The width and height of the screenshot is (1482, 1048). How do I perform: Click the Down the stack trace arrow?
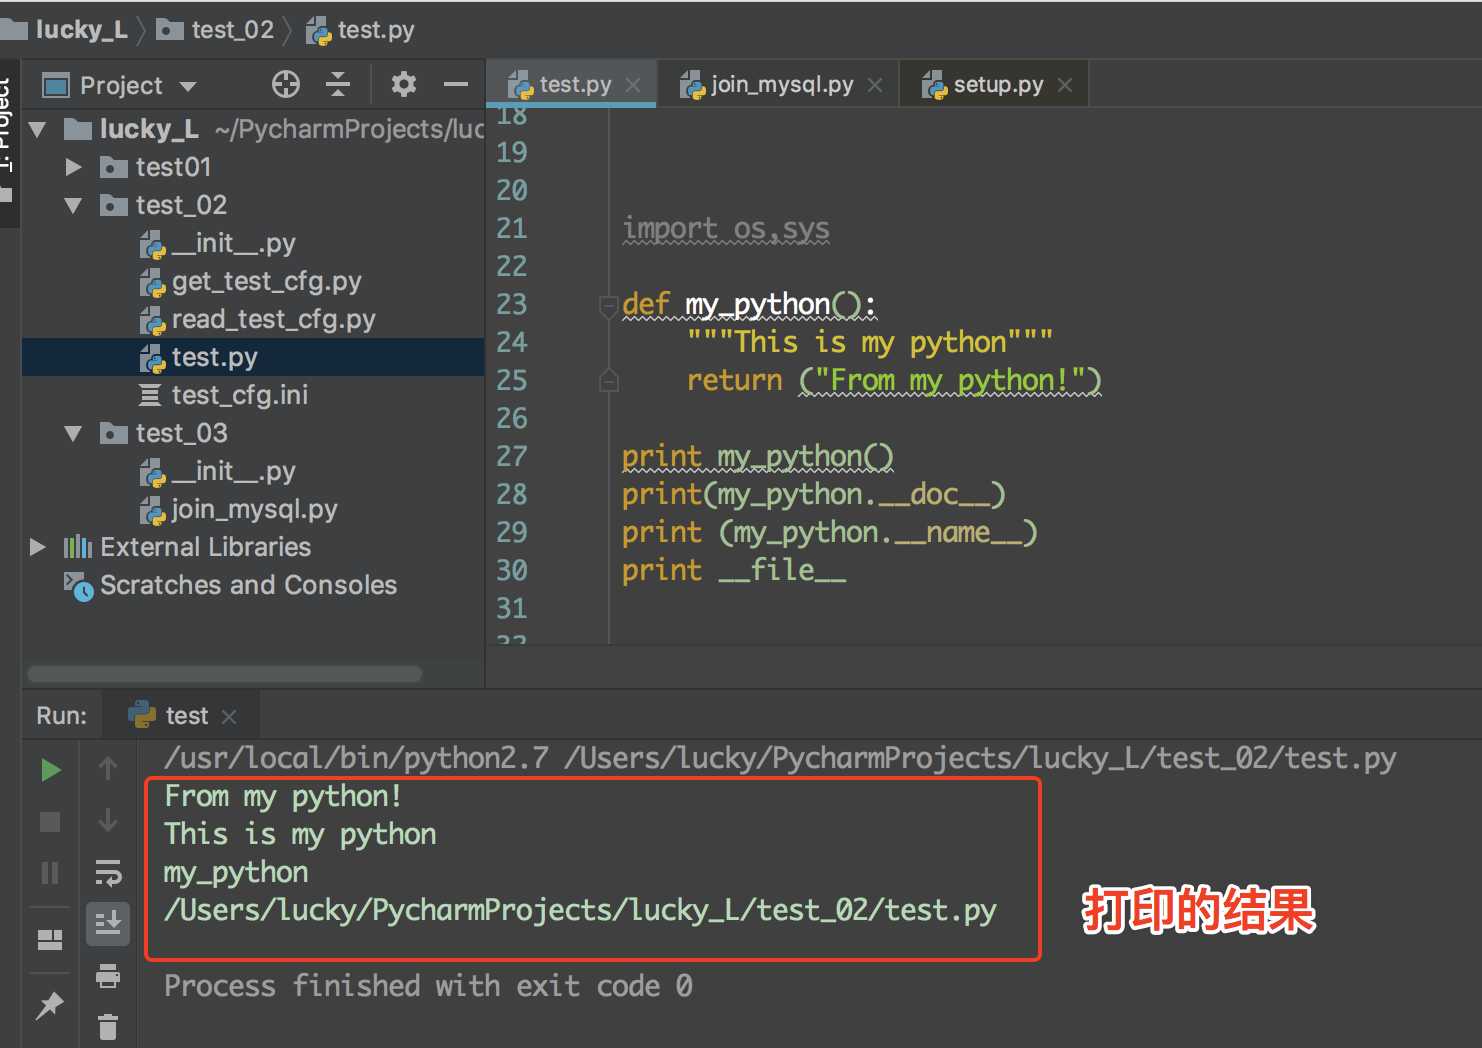click(x=108, y=820)
